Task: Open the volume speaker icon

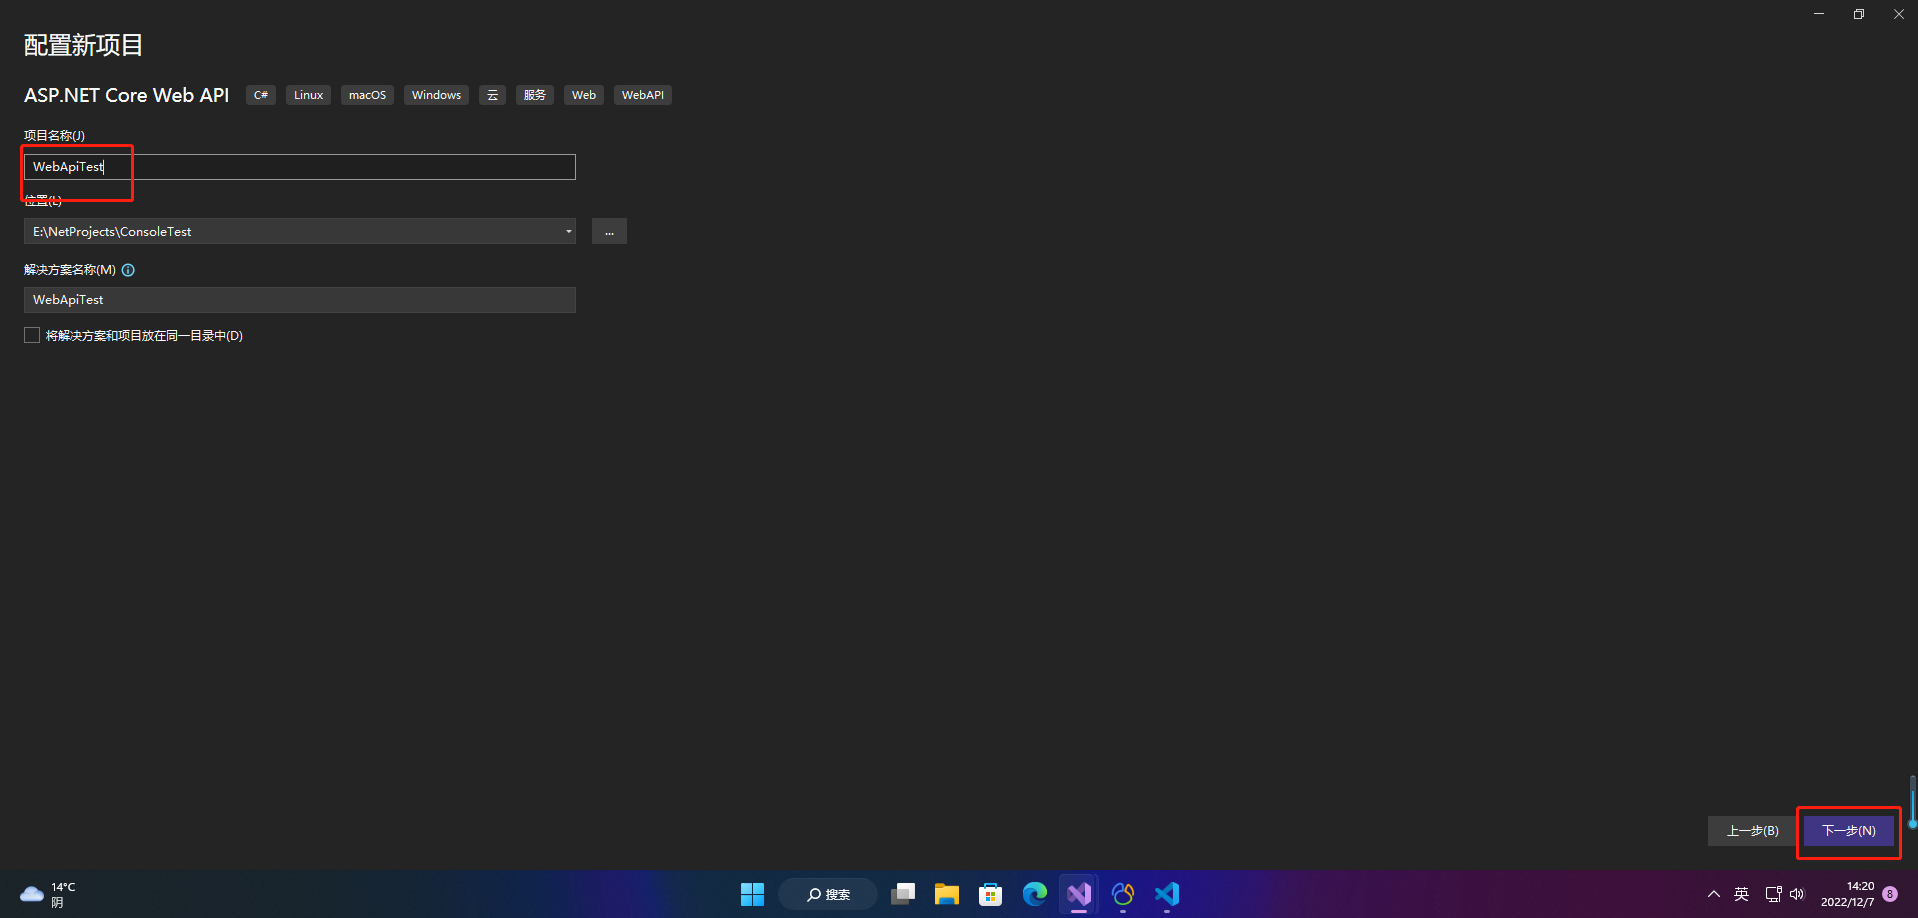Action: [x=1797, y=894]
